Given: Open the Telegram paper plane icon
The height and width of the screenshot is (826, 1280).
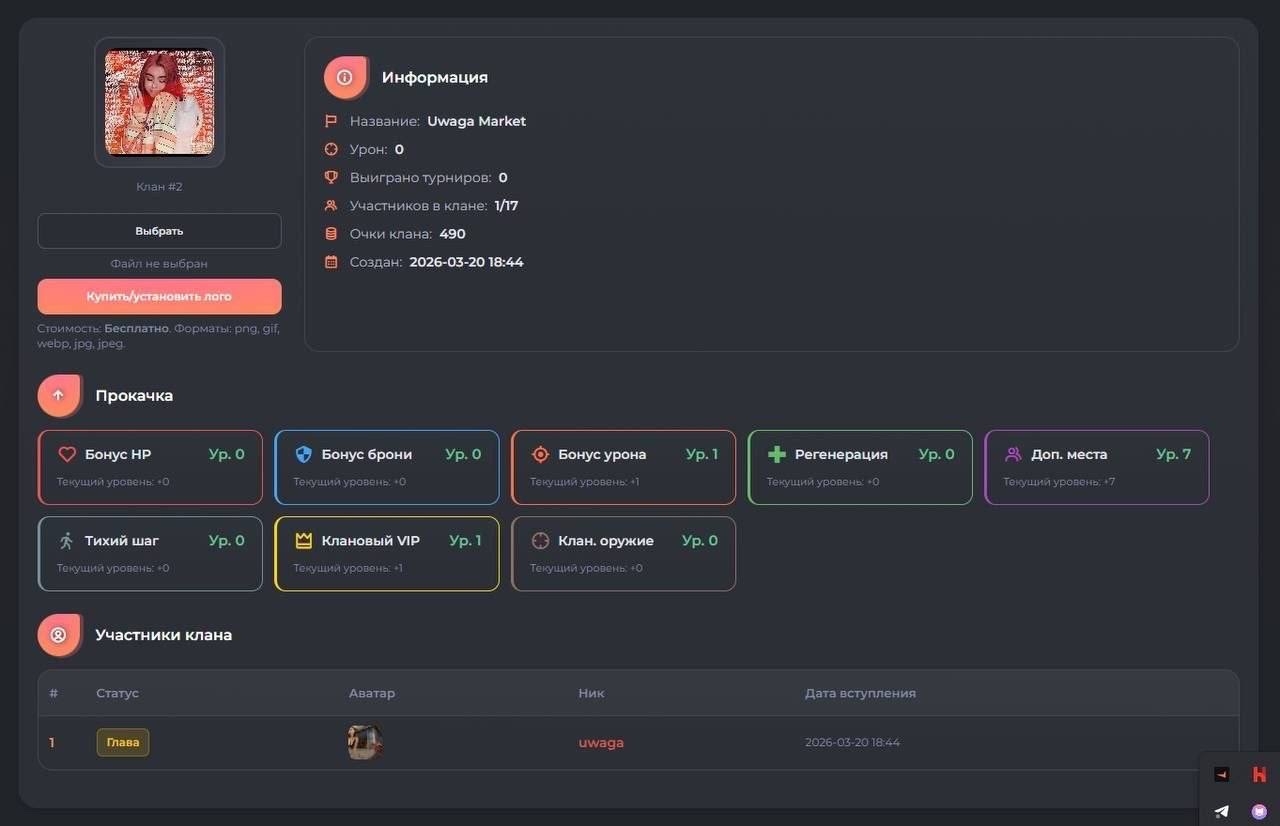Looking at the screenshot, I should [1220, 812].
